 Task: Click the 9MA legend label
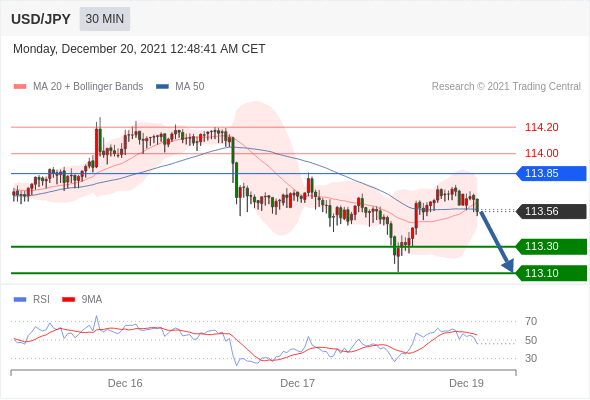pyautogui.click(x=92, y=300)
